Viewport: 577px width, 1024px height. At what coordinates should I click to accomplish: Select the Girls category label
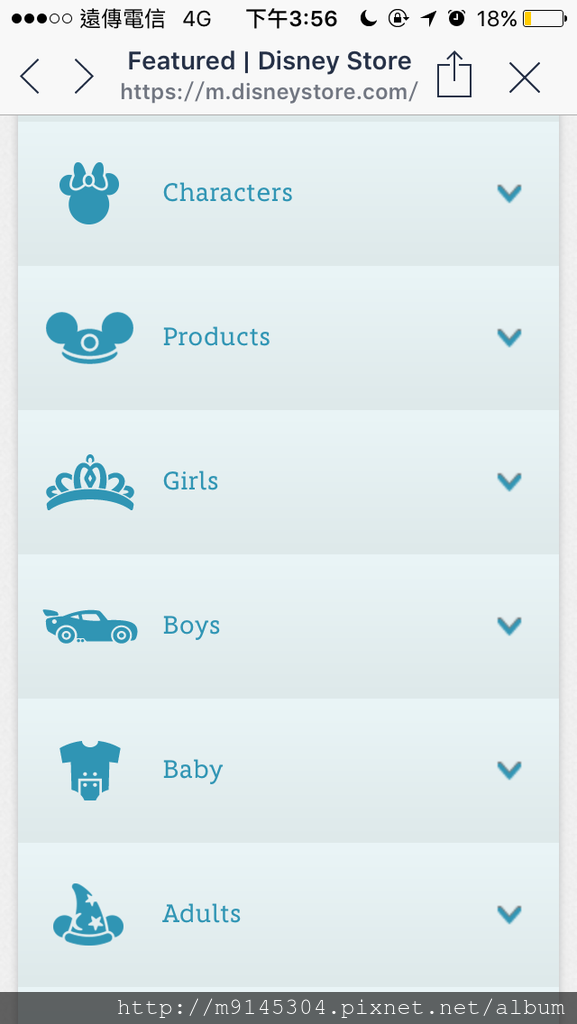pyautogui.click(x=190, y=481)
